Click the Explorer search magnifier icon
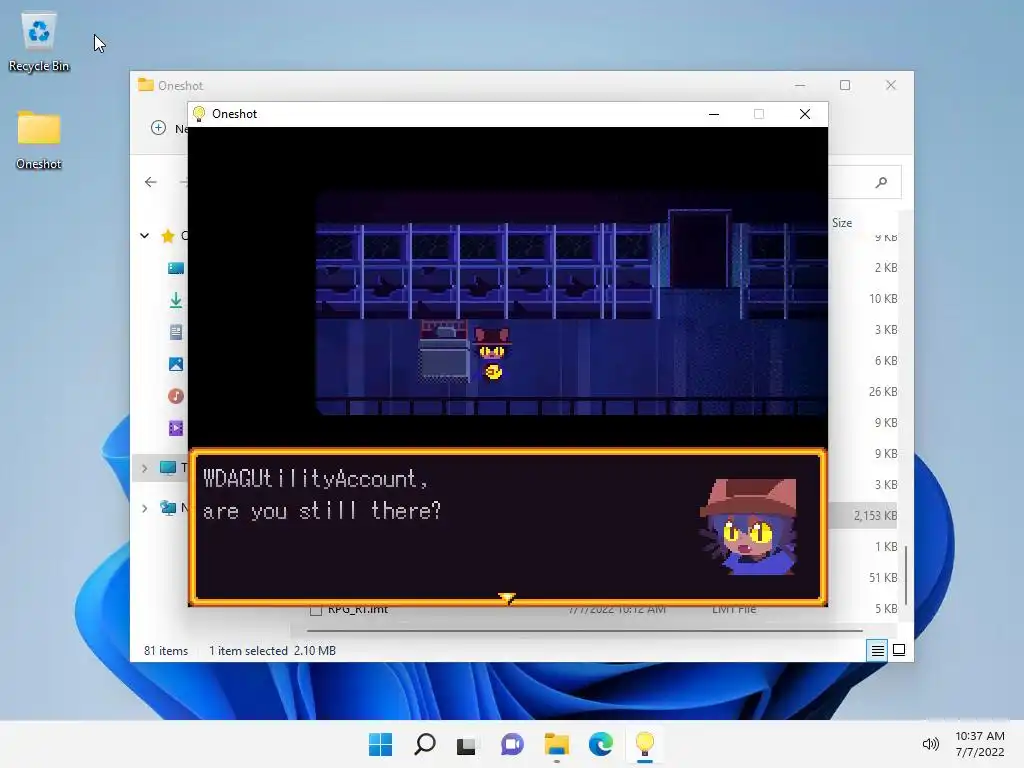Screen dimensions: 1024x768 (882, 182)
